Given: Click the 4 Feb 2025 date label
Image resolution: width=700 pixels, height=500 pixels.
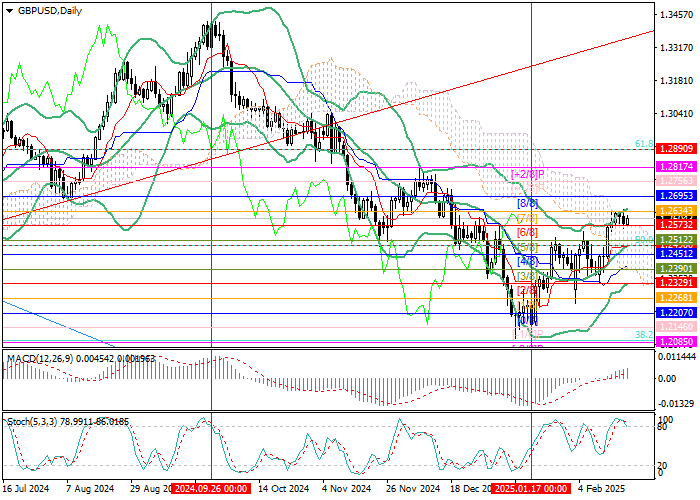Looking at the screenshot, I should point(603,489).
